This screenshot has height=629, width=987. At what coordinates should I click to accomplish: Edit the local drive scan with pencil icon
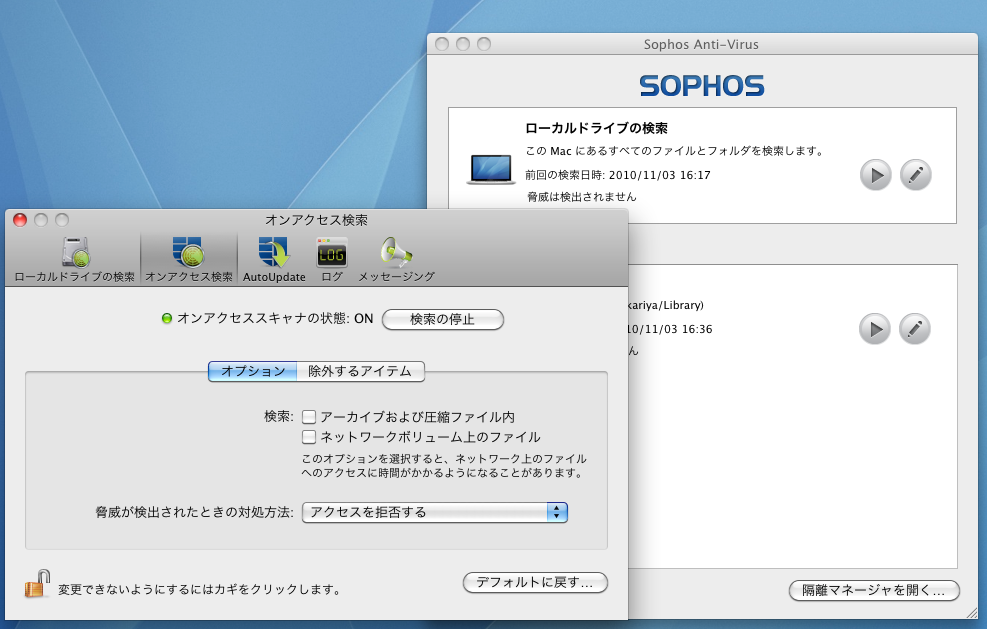click(915, 175)
